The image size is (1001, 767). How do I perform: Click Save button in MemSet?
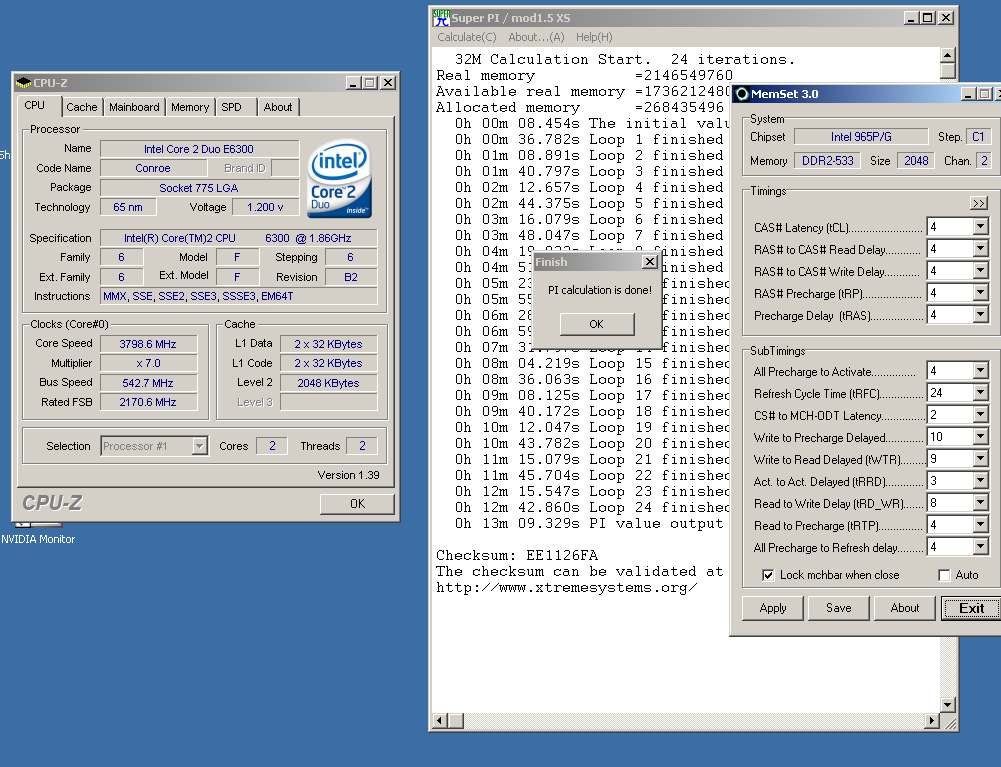838,608
